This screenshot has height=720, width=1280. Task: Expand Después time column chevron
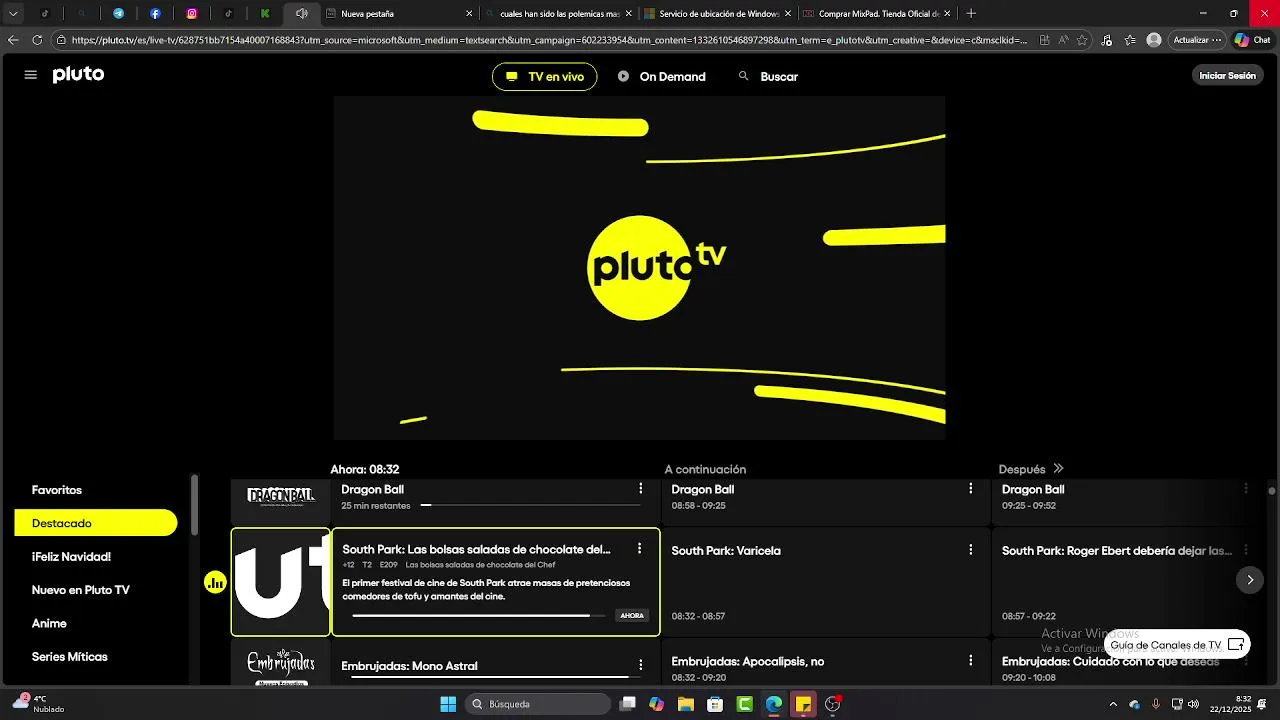pyautogui.click(x=1058, y=469)
